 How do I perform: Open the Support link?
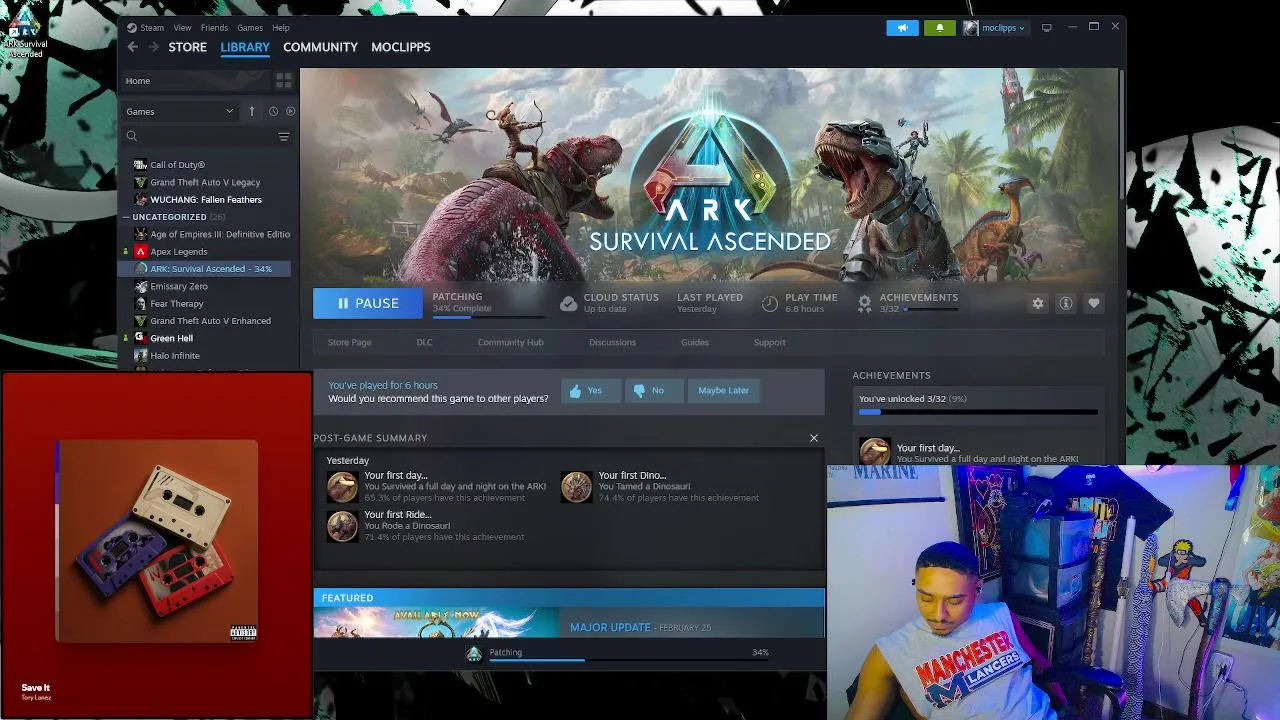(x=769, y=342)
